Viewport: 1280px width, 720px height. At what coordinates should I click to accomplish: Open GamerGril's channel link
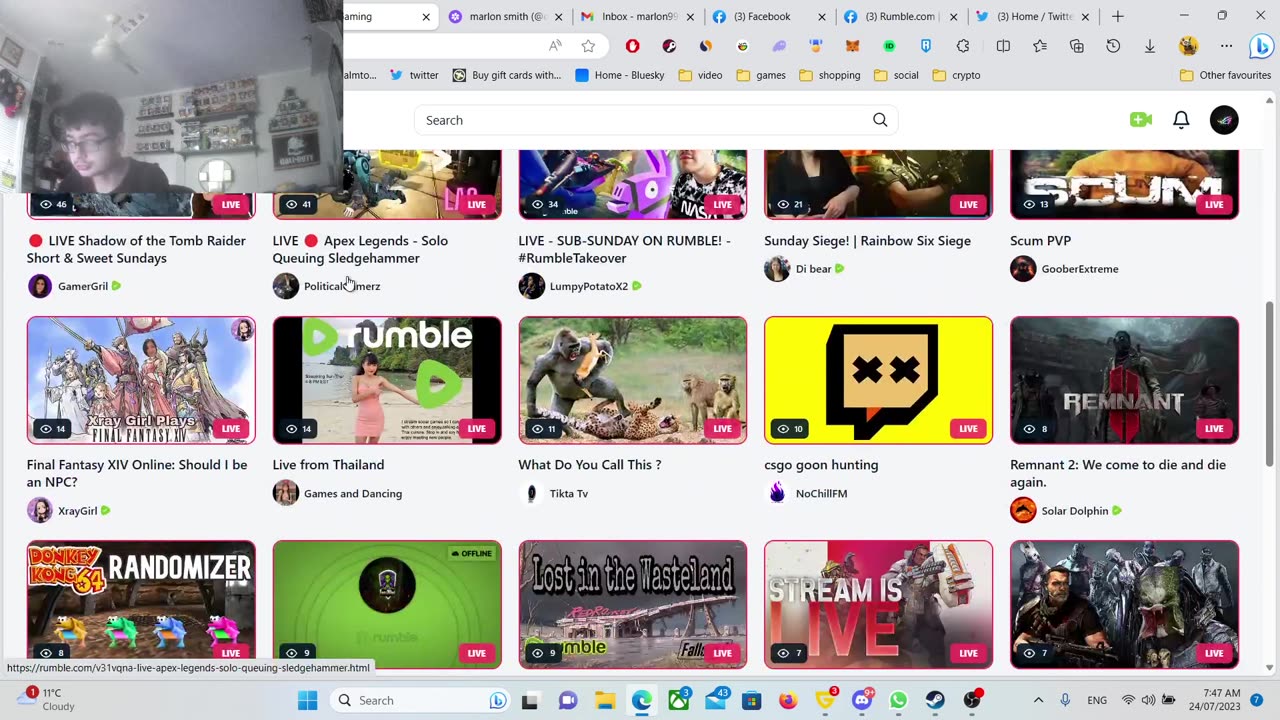click(x=82, y=286)
